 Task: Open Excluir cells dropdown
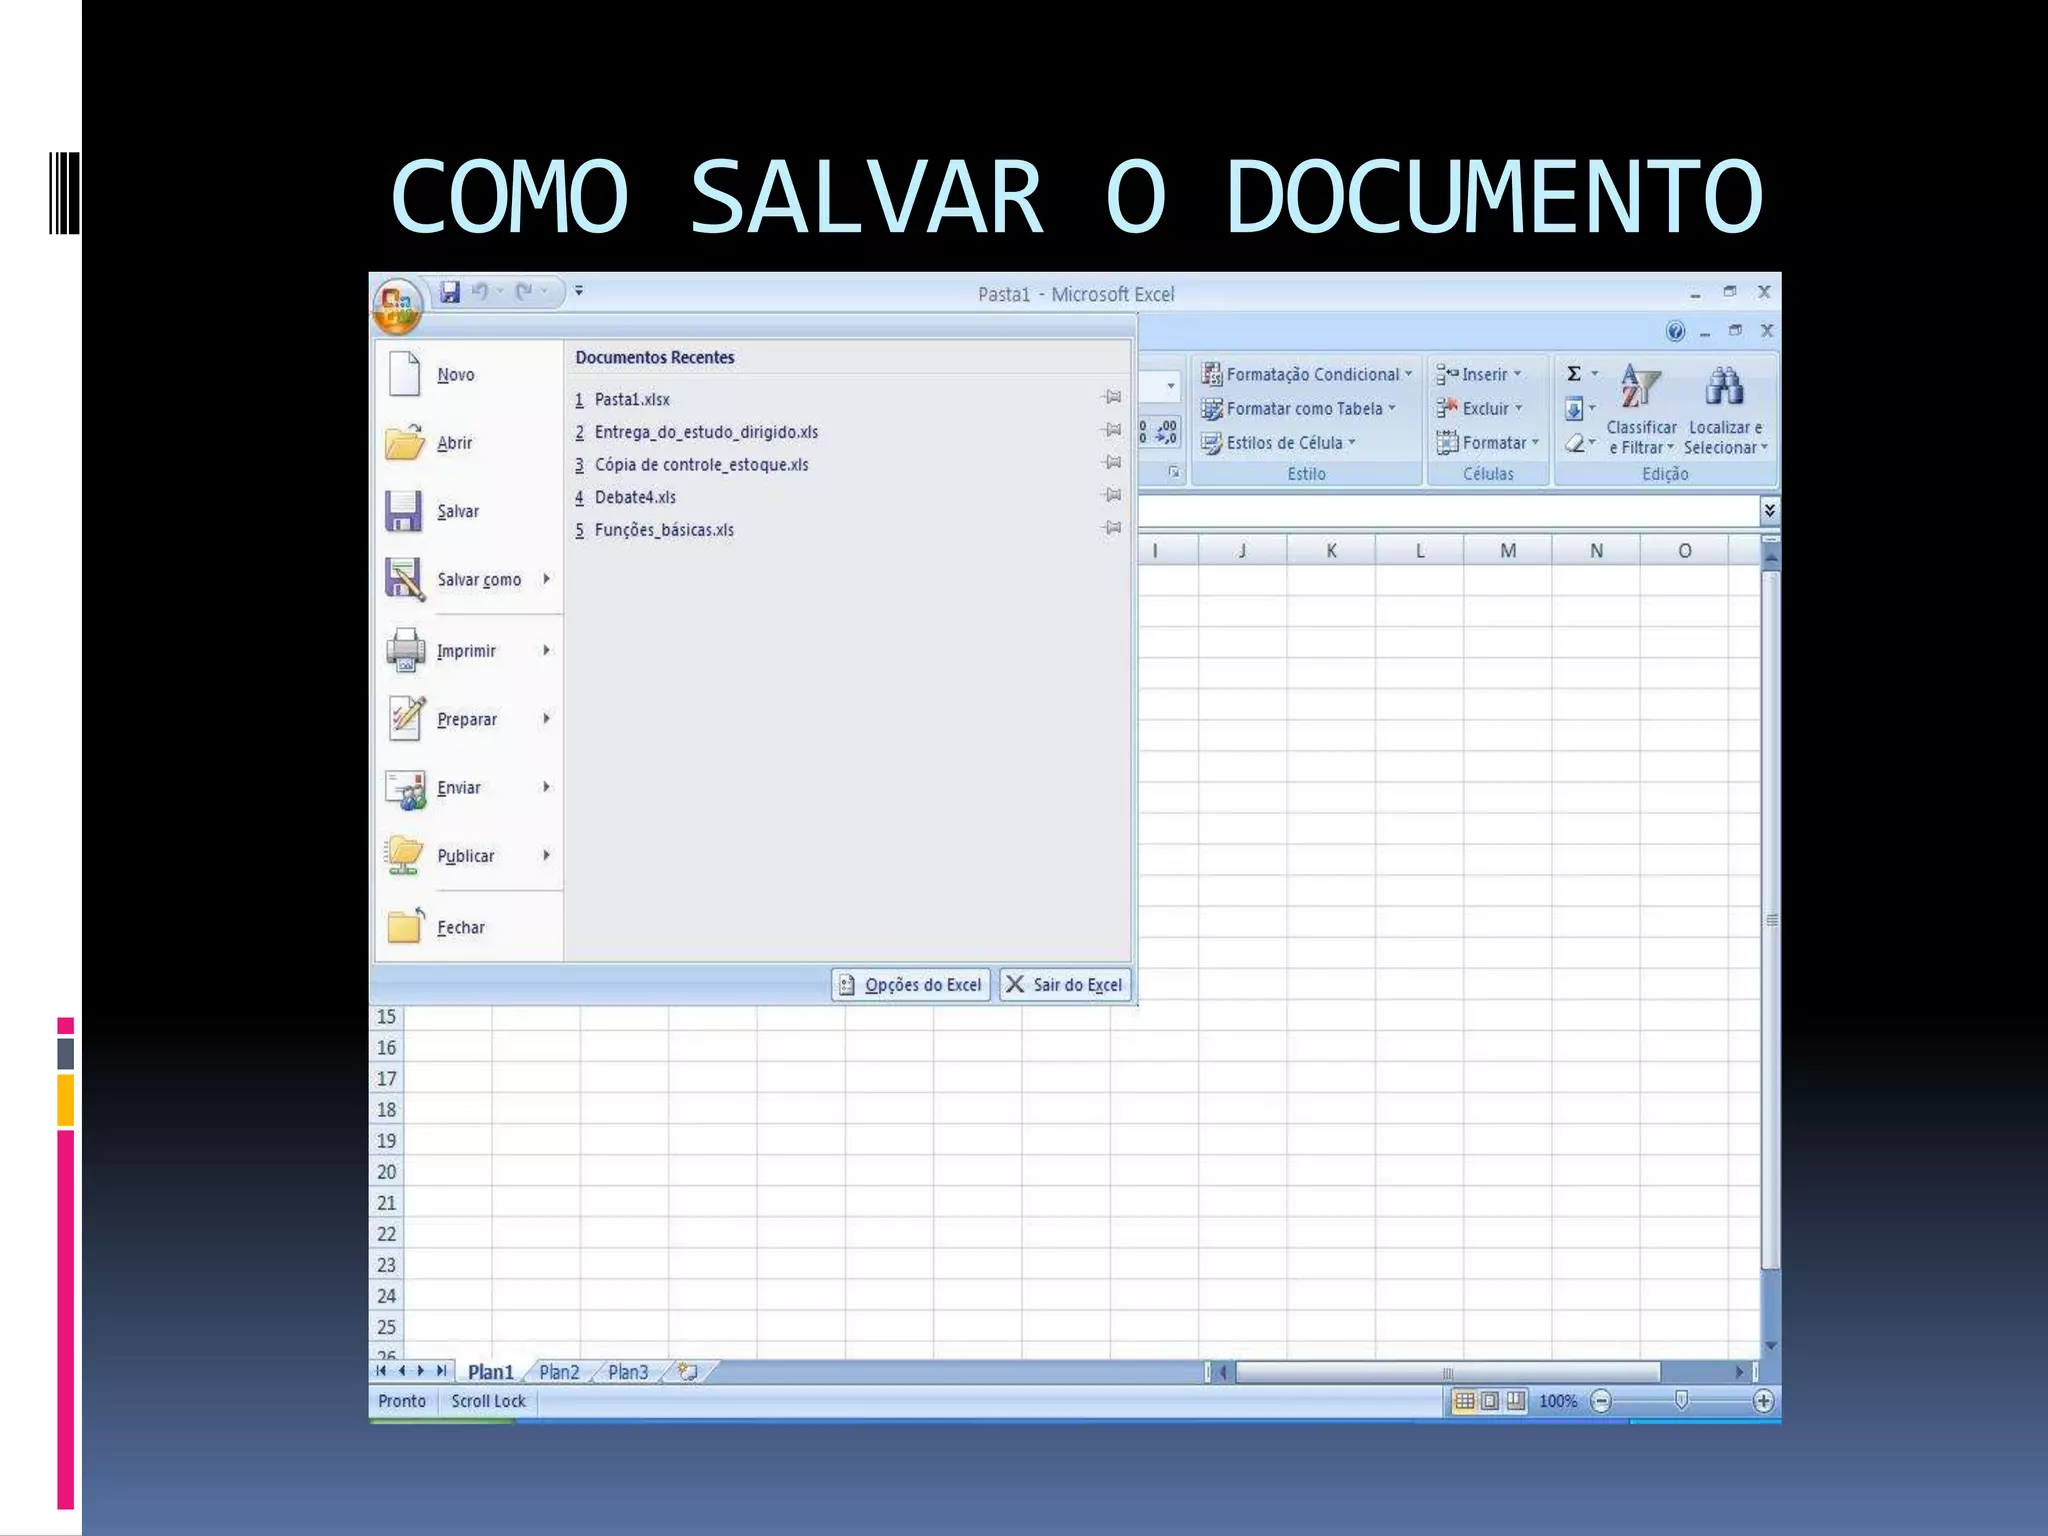click(1479, 409)
